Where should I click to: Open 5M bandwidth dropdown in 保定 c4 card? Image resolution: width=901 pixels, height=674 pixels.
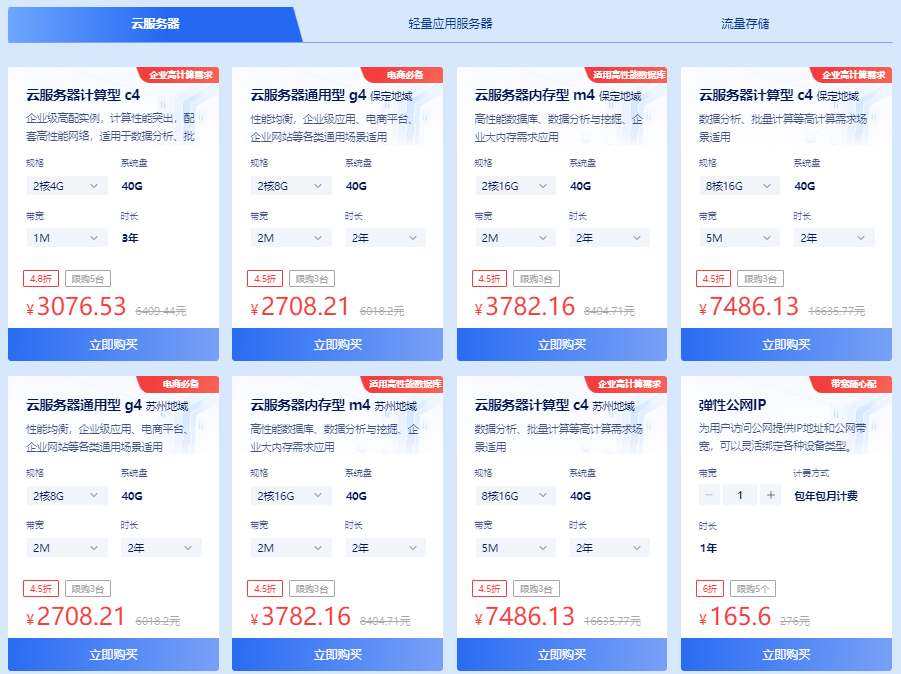(x=739, y=238)
